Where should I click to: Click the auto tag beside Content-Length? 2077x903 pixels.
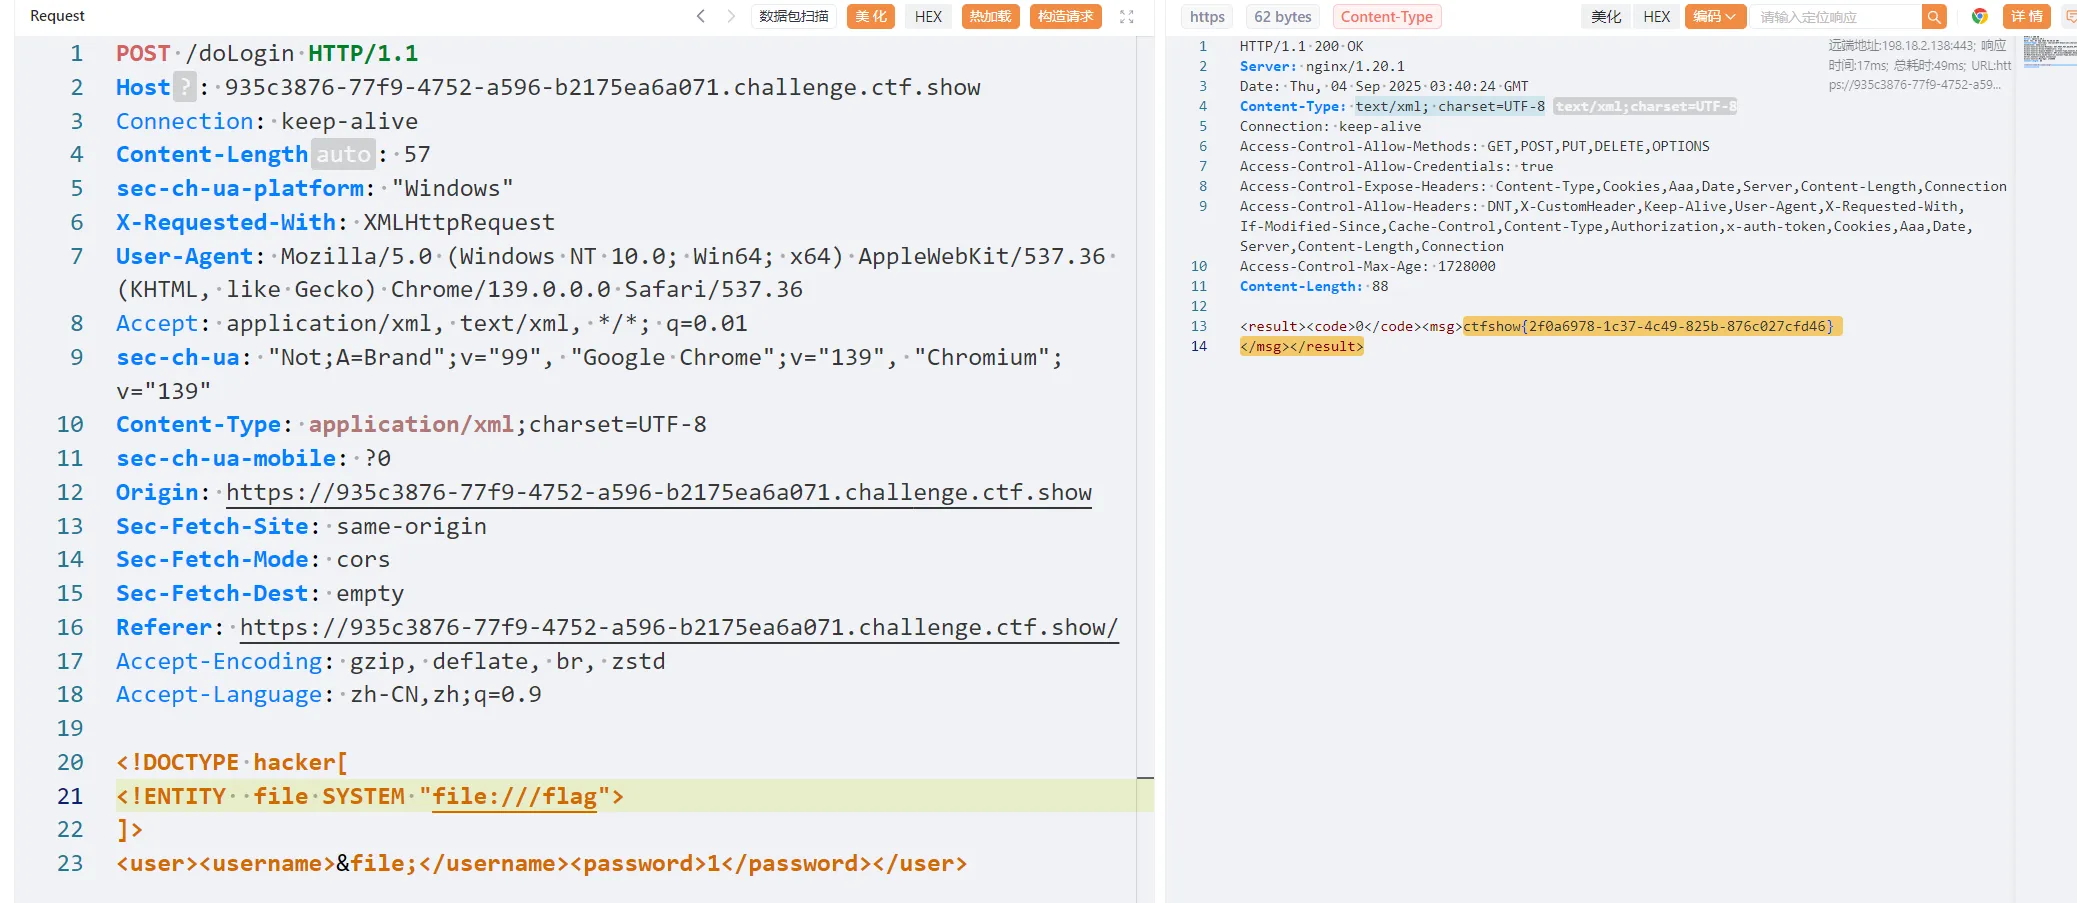click(x=343, y=154)
